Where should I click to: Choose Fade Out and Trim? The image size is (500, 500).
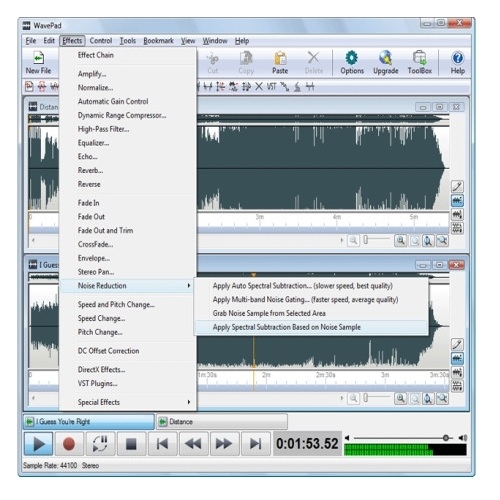pos(128,230)
